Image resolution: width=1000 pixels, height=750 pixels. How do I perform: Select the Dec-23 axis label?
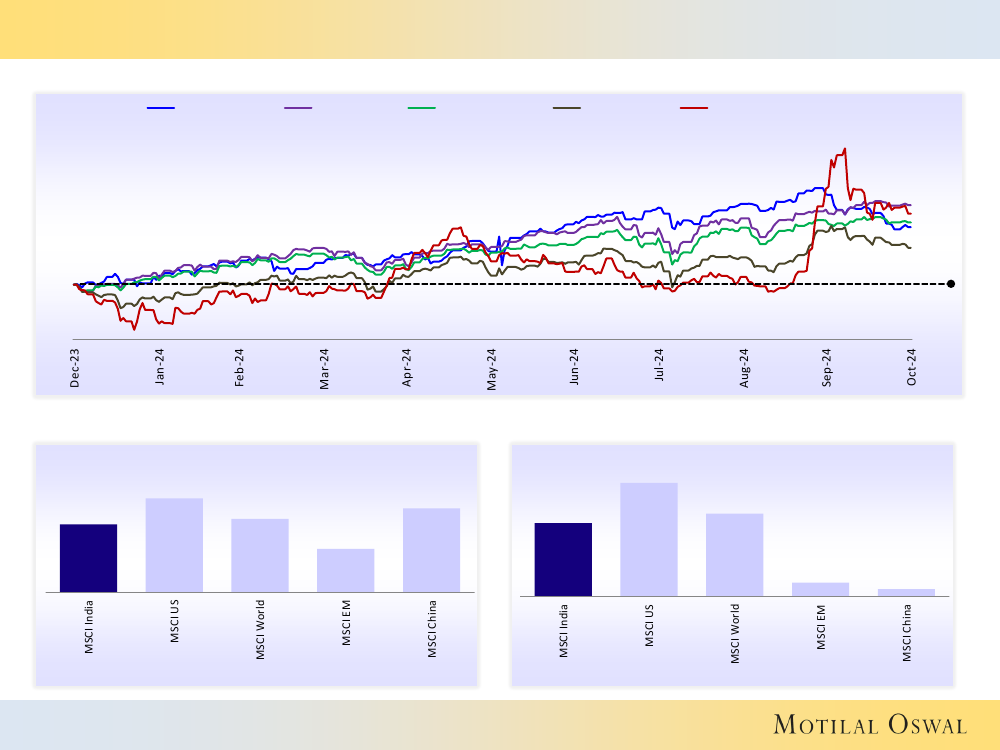(x=76, y=367)
